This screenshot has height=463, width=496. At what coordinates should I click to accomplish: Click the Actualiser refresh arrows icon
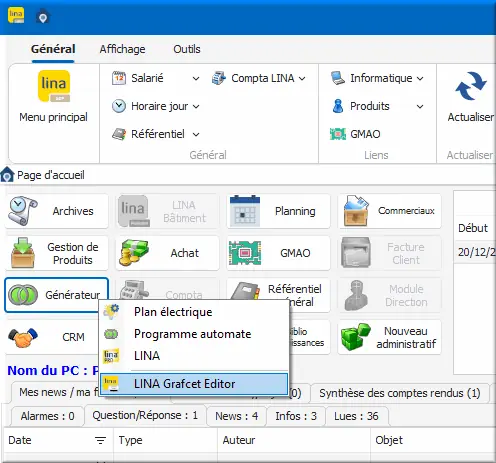click(470, 86)
